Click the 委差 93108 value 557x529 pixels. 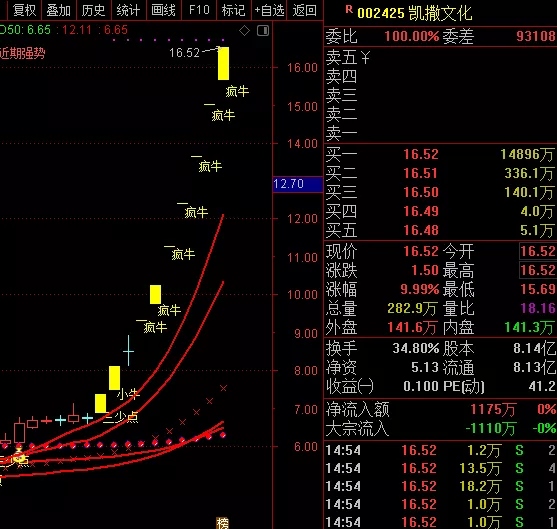[535, 36]
